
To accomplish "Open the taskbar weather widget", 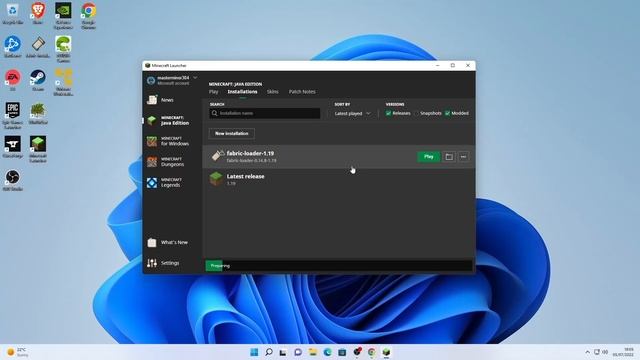I will point(18,352).
